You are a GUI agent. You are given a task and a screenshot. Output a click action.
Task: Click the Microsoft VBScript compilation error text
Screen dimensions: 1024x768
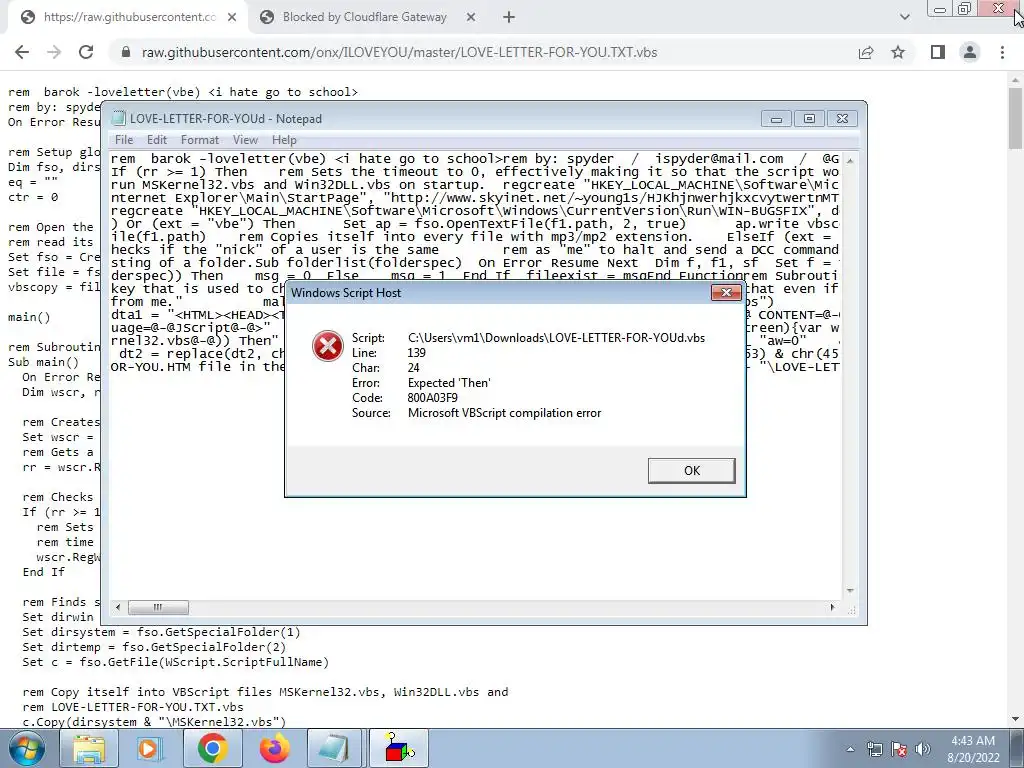pos(504,413)
